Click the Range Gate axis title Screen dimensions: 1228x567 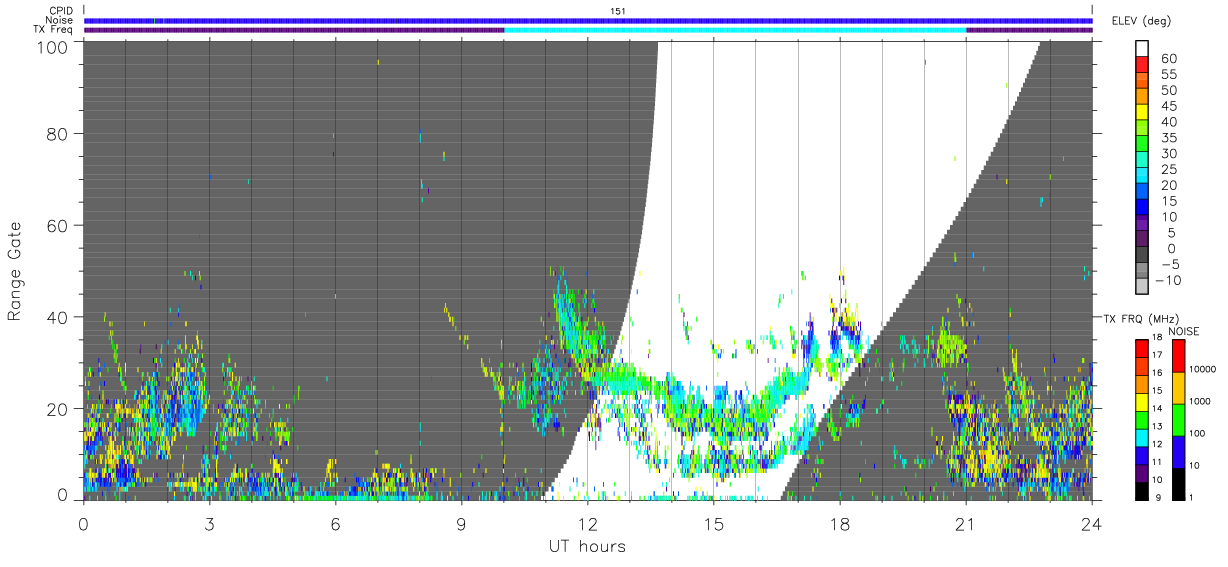(15, 270)
